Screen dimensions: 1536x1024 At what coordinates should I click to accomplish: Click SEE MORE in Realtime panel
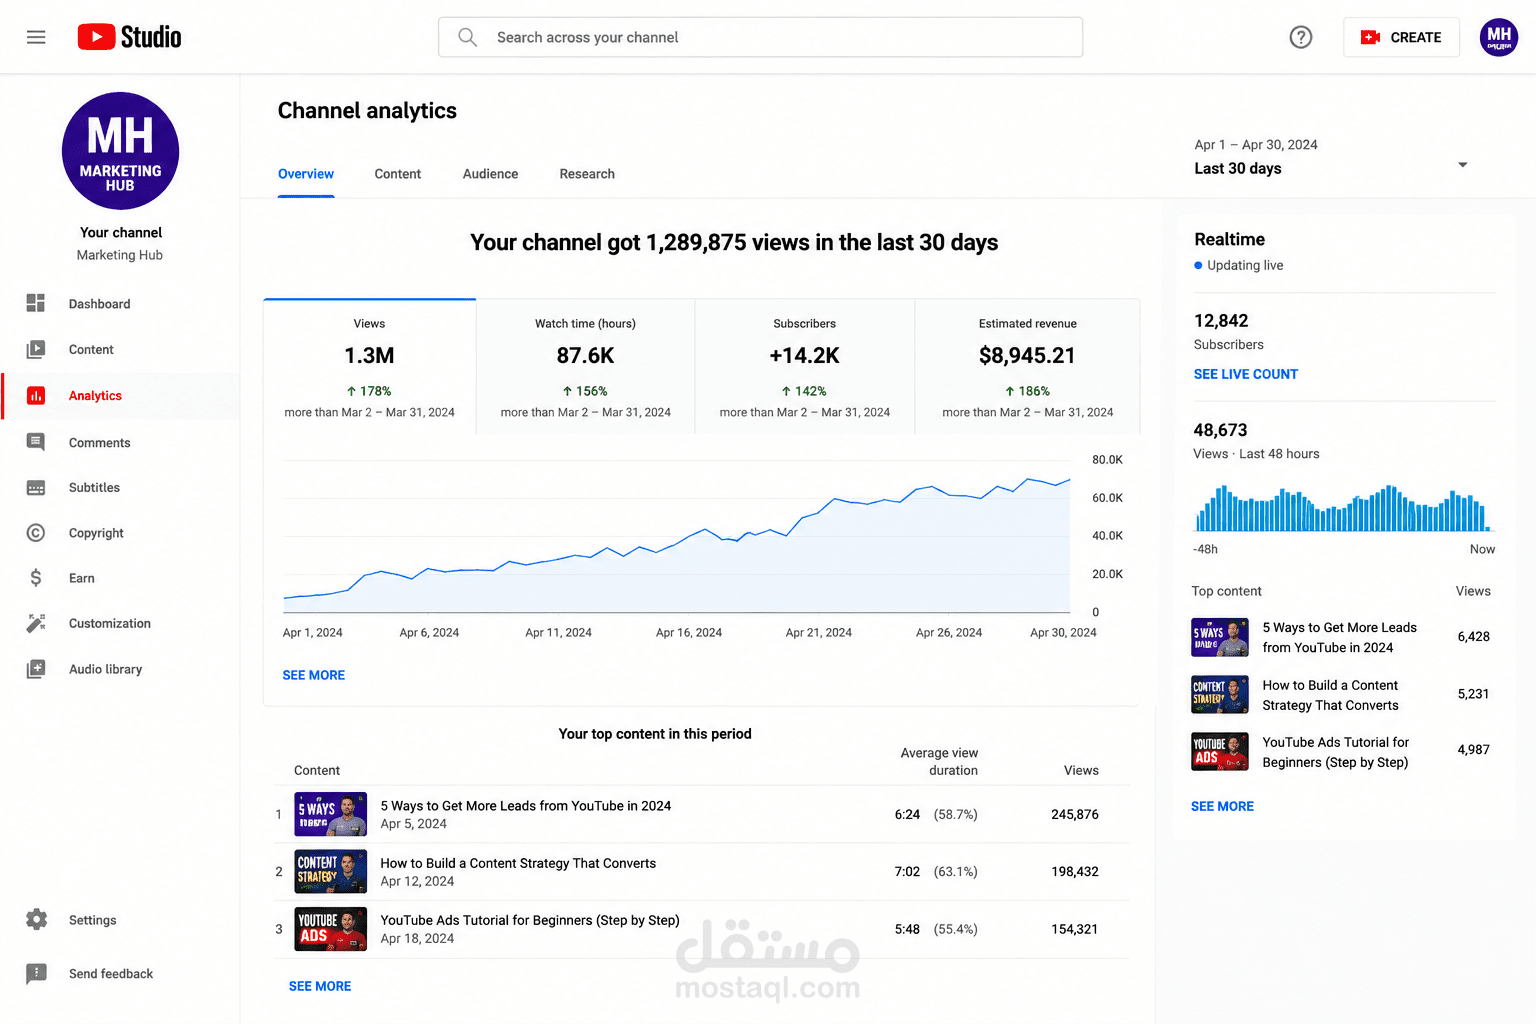1222,806
